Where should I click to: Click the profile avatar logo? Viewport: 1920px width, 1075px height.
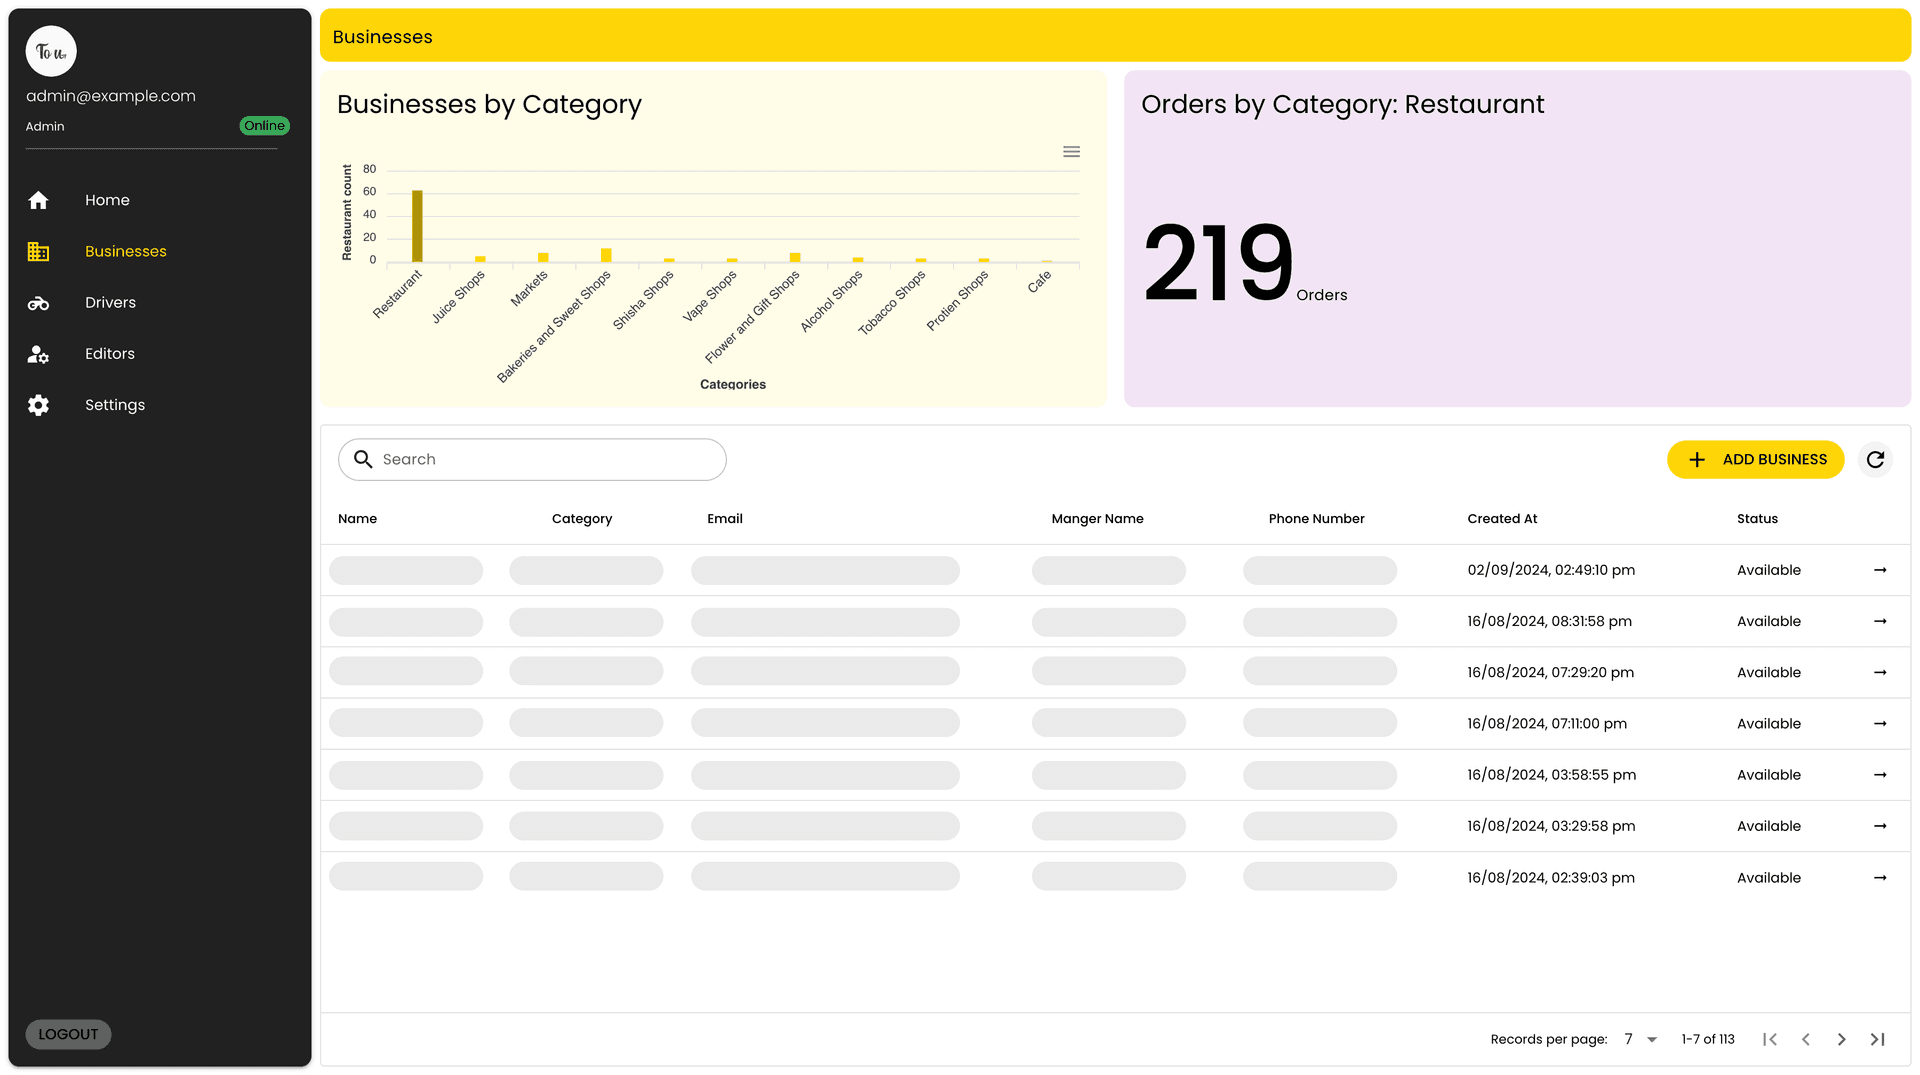(x=51, y=52)
